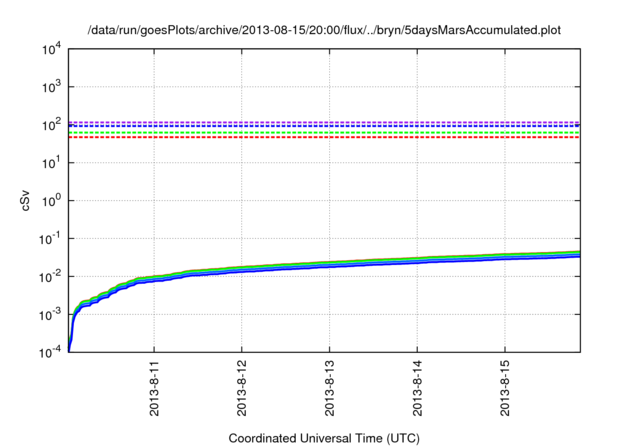This screenshot has height=448, width=640.
Task: Click the 2013-8-14 date label
Action: coord(418,388)
